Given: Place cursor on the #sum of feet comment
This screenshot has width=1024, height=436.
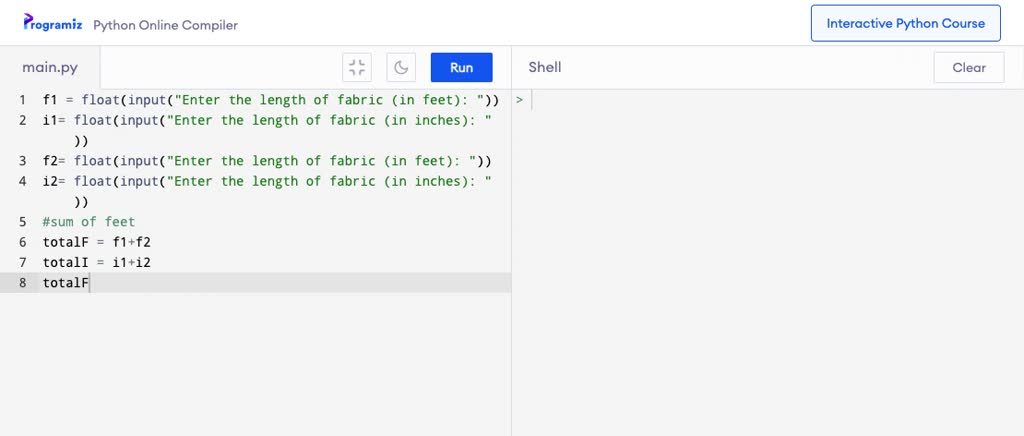Looking at the screenshot, I should coord(89,222).
